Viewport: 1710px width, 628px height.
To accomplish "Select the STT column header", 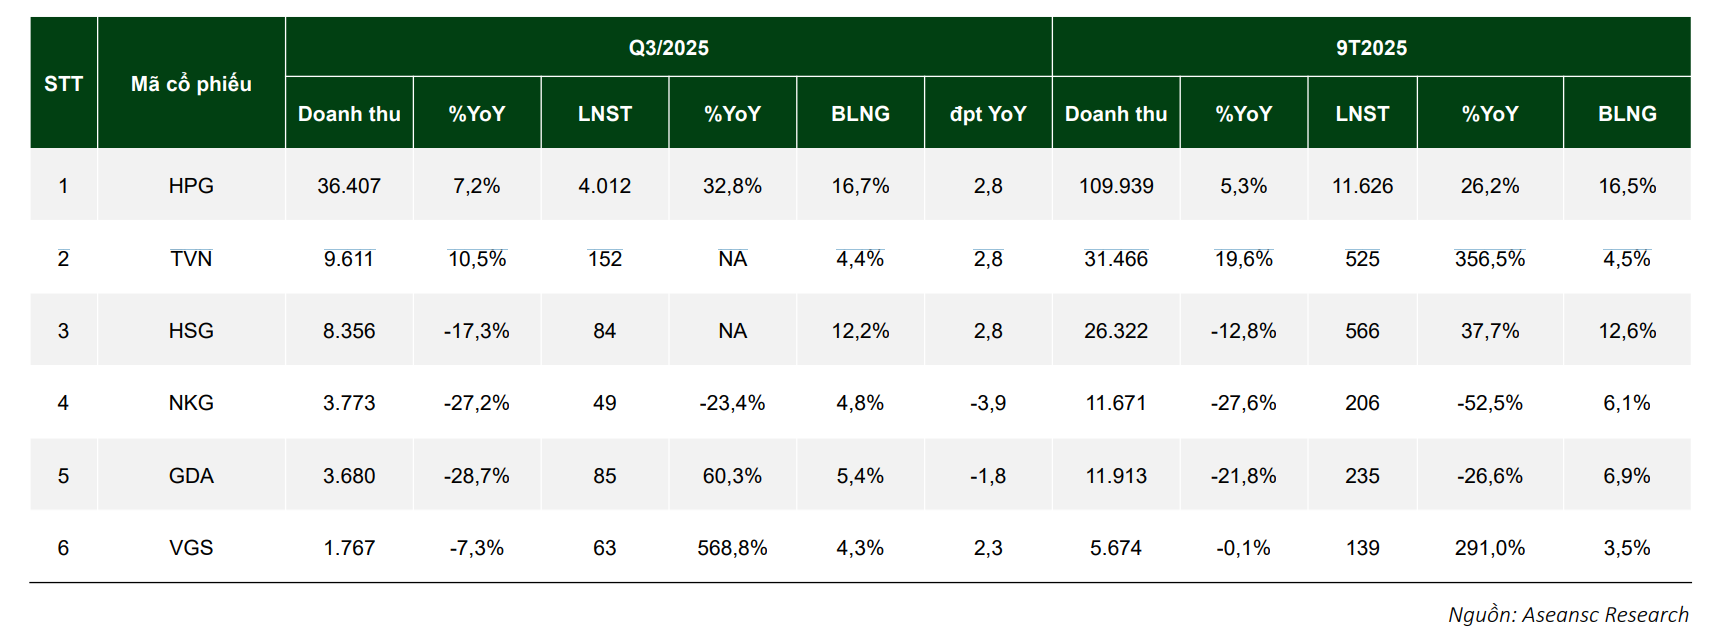I will 63,84.
